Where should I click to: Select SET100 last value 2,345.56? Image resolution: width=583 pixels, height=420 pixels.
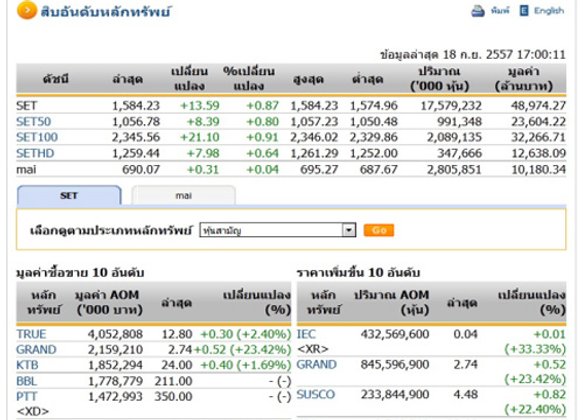[x=136, y=137]
